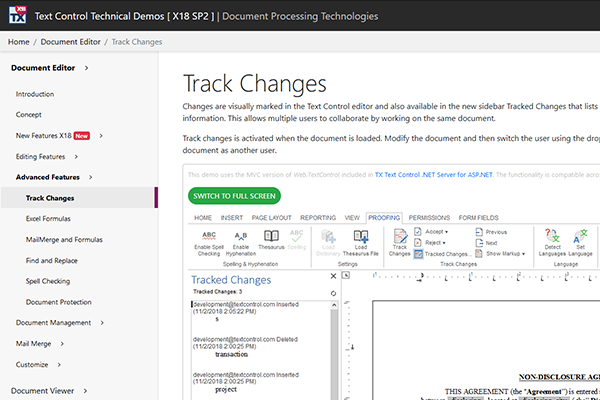Open the PERMISSIONS ribbon tab

[x=429, y=218]
